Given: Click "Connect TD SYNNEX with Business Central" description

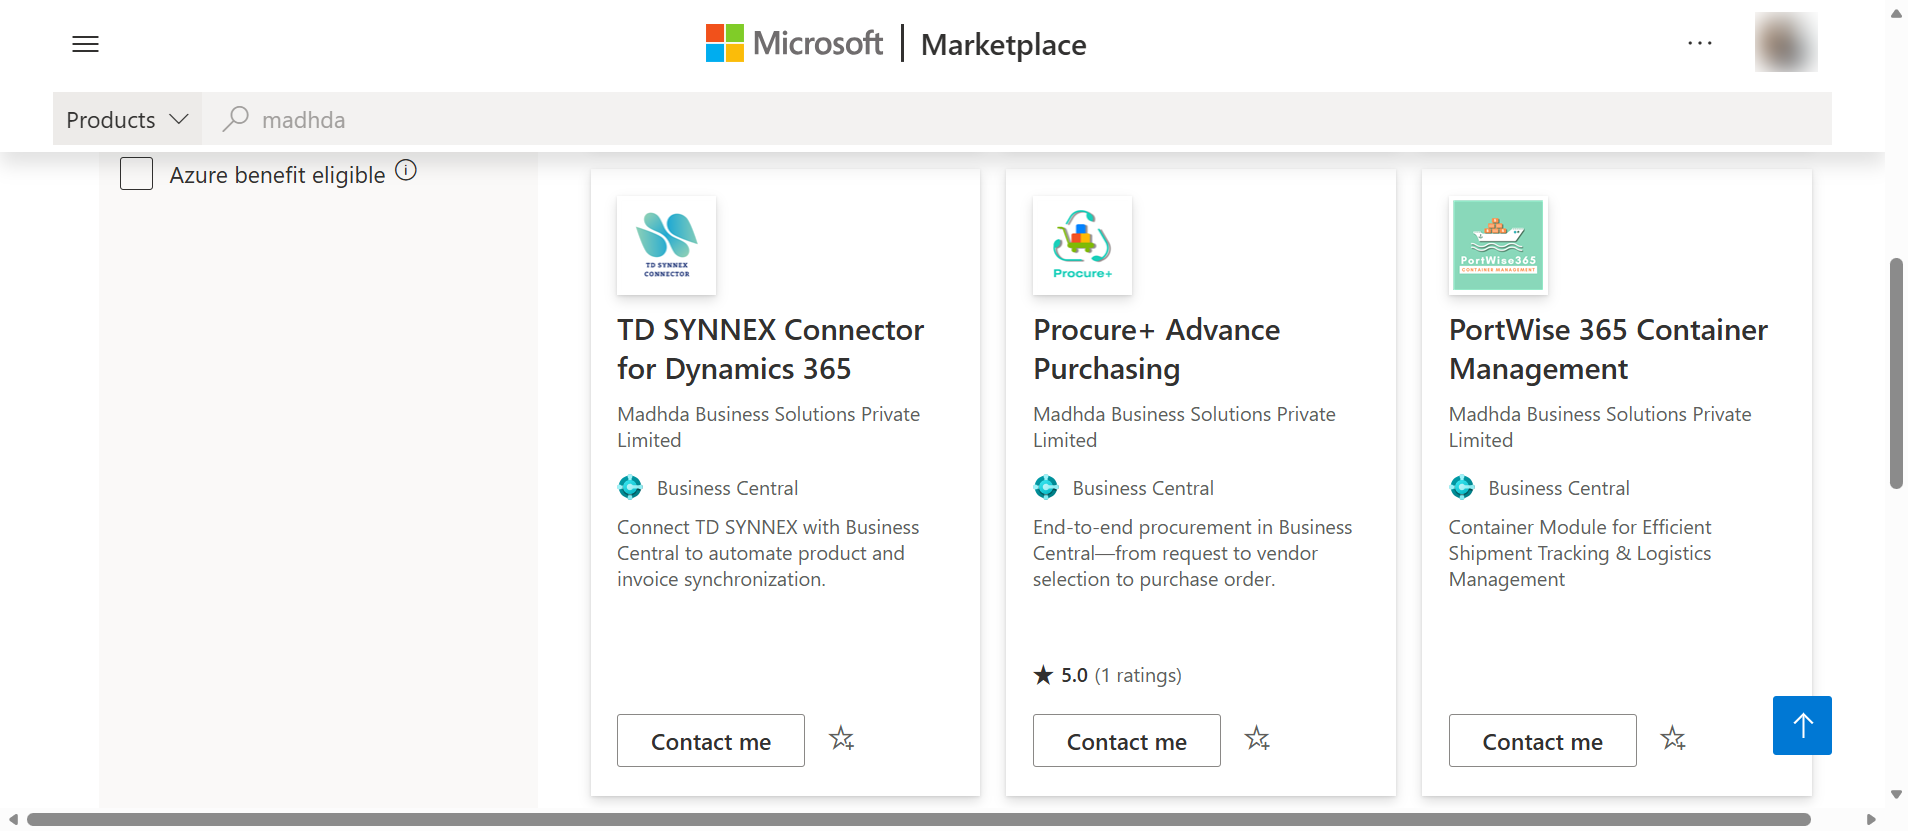Looking at the screenshot, I should tap(768, 553).
